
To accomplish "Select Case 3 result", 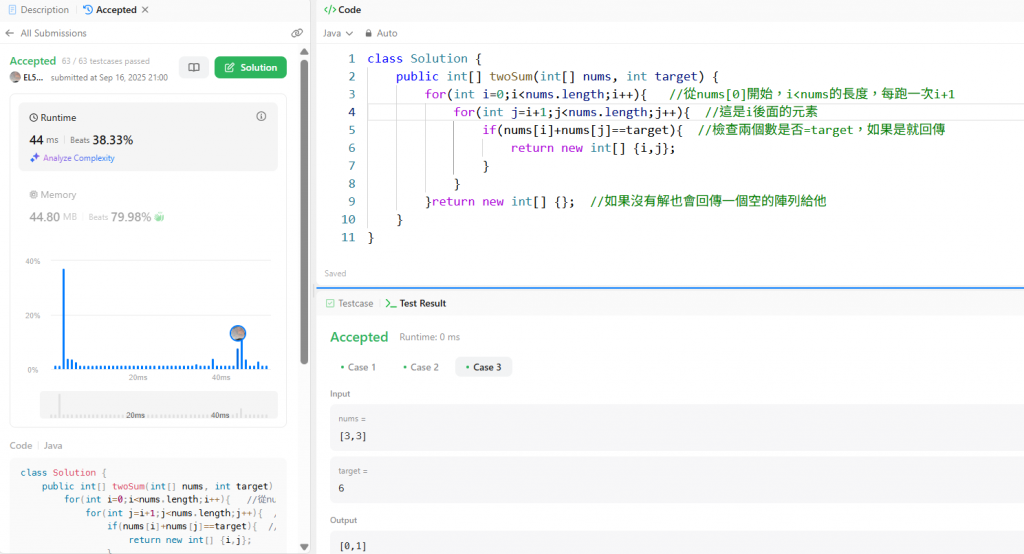I will click(x=484, y=367).
